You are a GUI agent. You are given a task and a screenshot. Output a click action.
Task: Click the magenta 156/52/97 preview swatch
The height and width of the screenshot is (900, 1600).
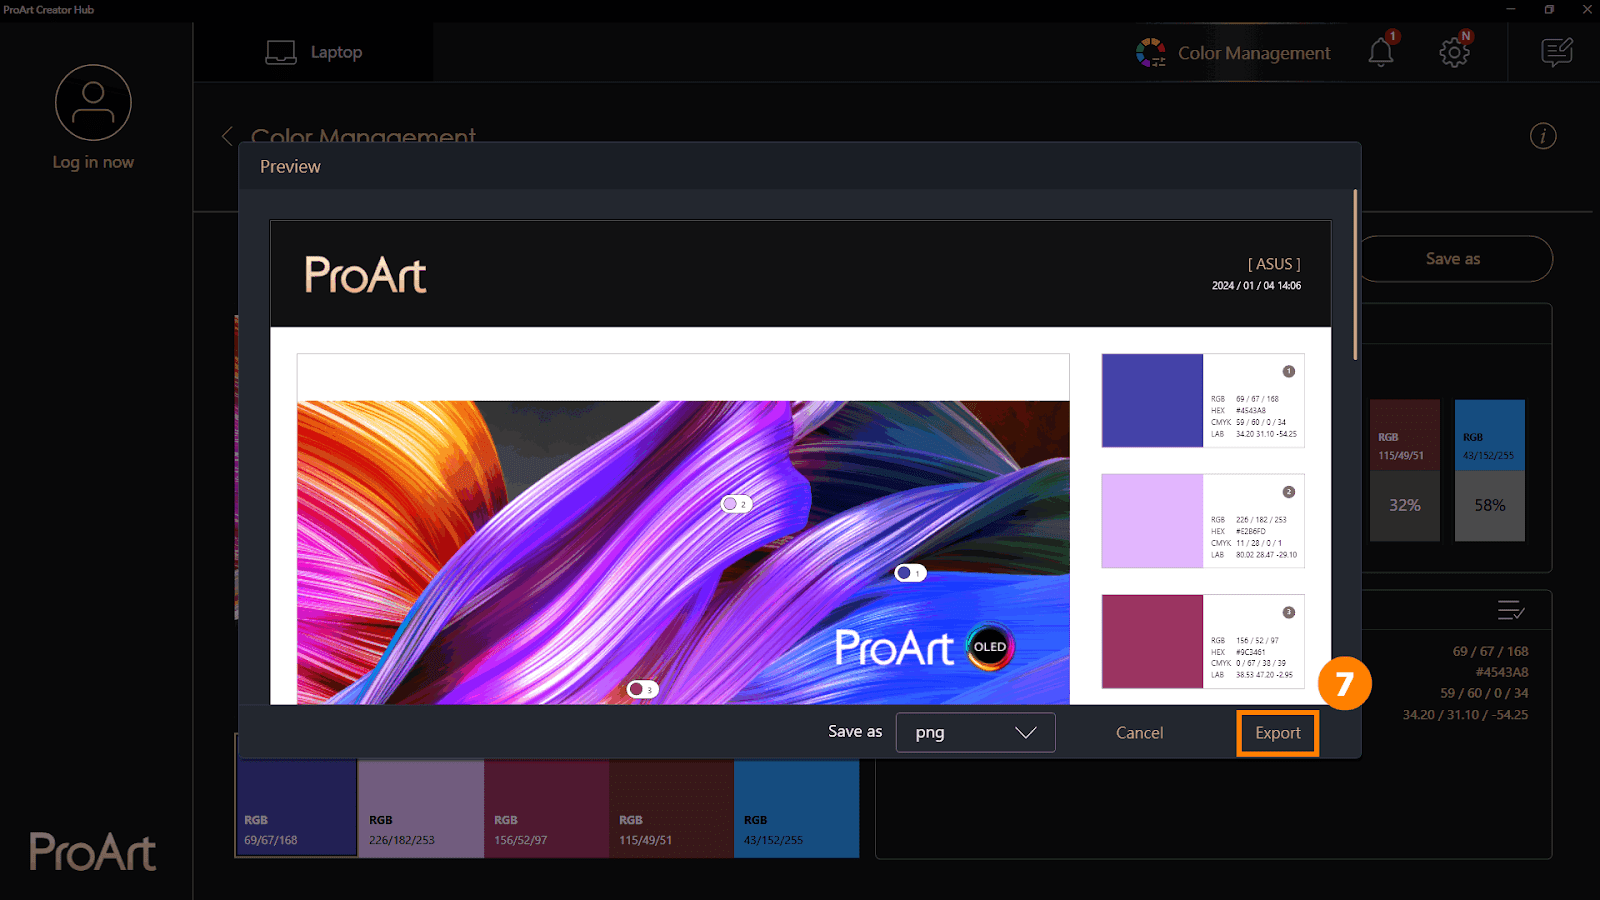pyautogui.click(x=1152, y=641)
